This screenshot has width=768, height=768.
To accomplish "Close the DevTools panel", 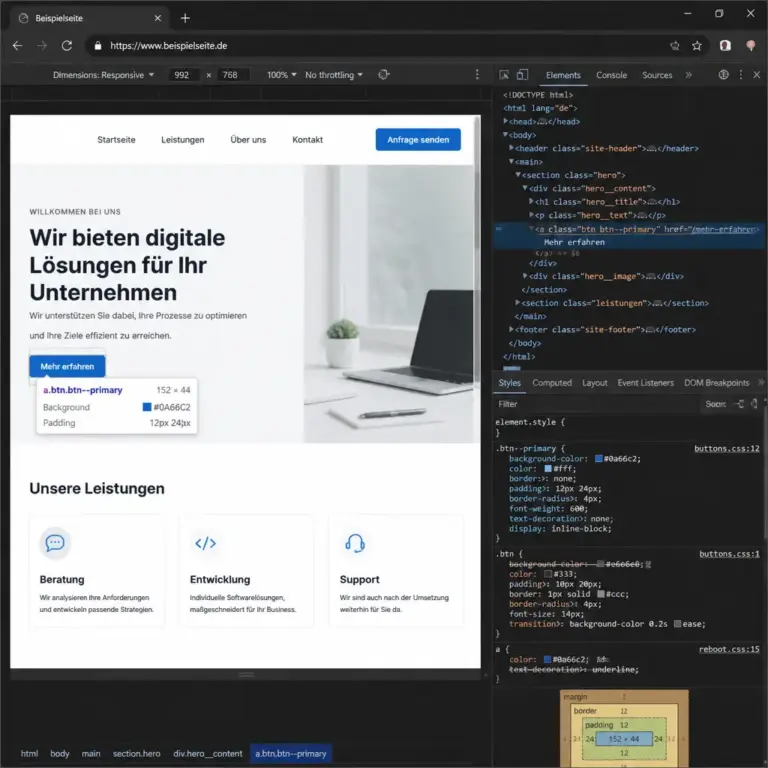I will click(x=757, y=74).
